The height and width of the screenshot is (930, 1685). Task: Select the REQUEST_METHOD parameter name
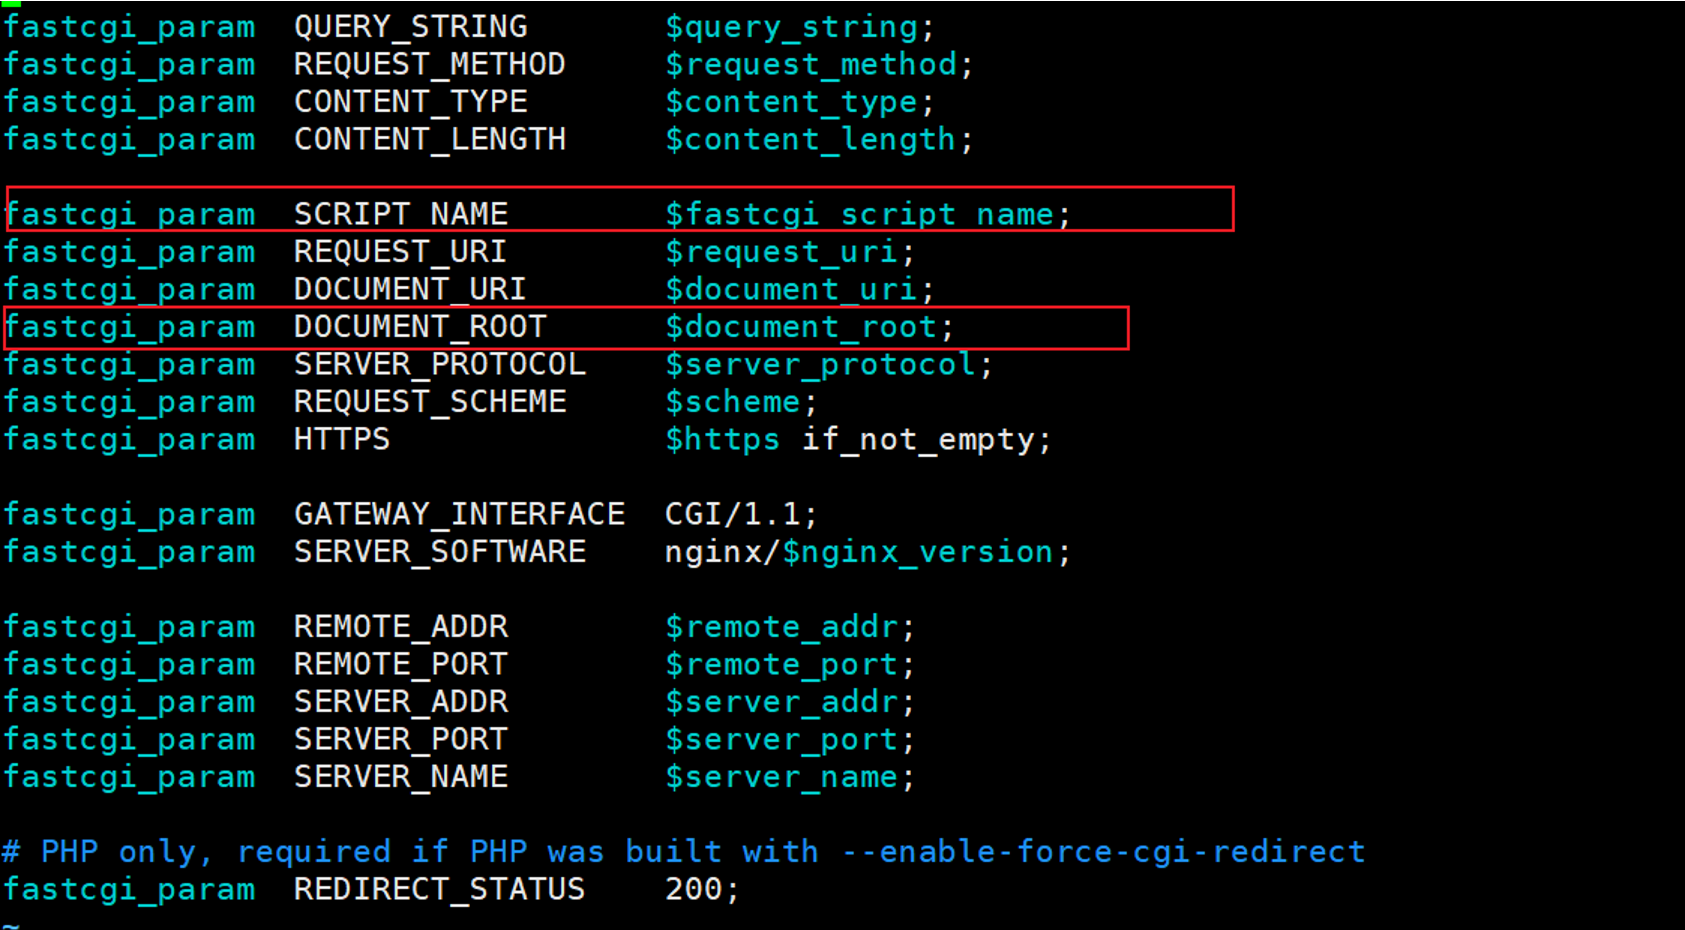tap(429, 65)
